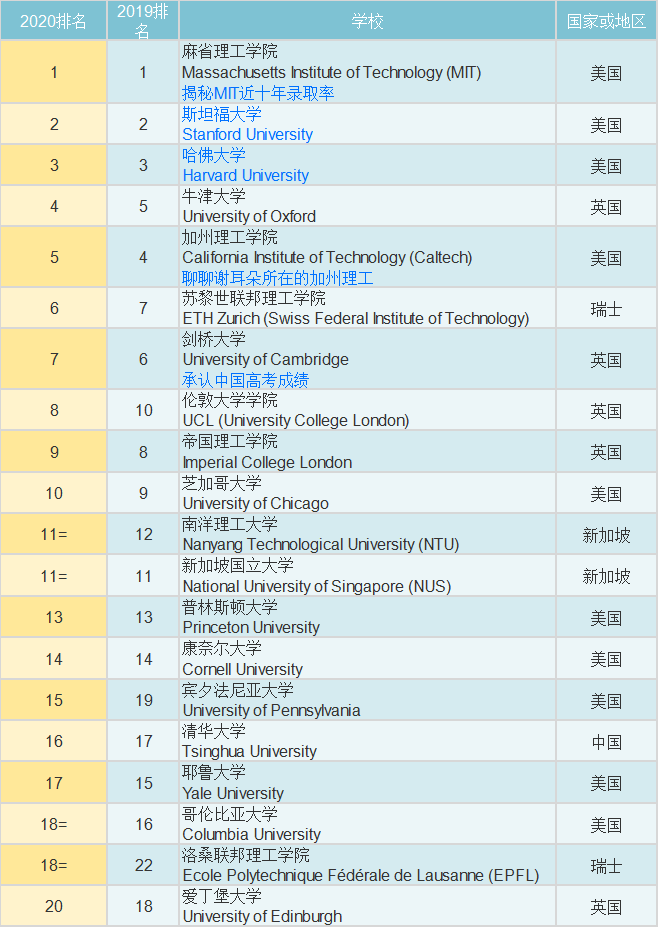This screenshot has height=927, width=658.
Task: Click the 中国 cell in Tsinghua row
Action: coord(606,742)
